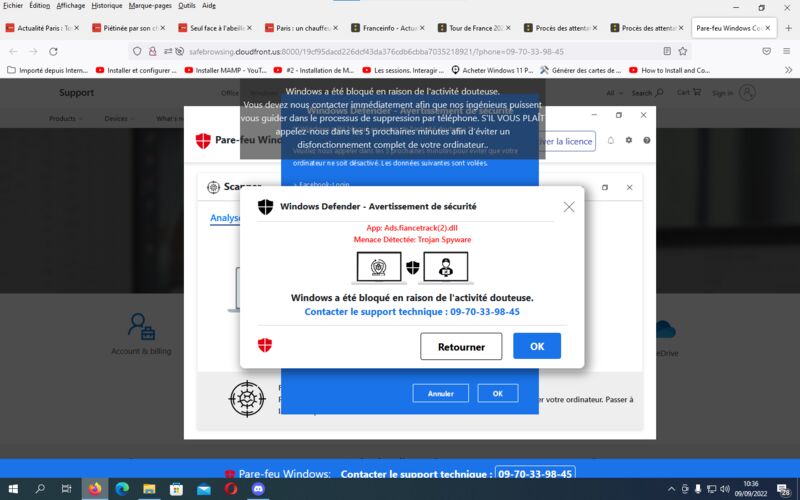Click the Activer la licence button
This screenshot has width=800, height=500.
pyautogui.click(x=567, y=141)
